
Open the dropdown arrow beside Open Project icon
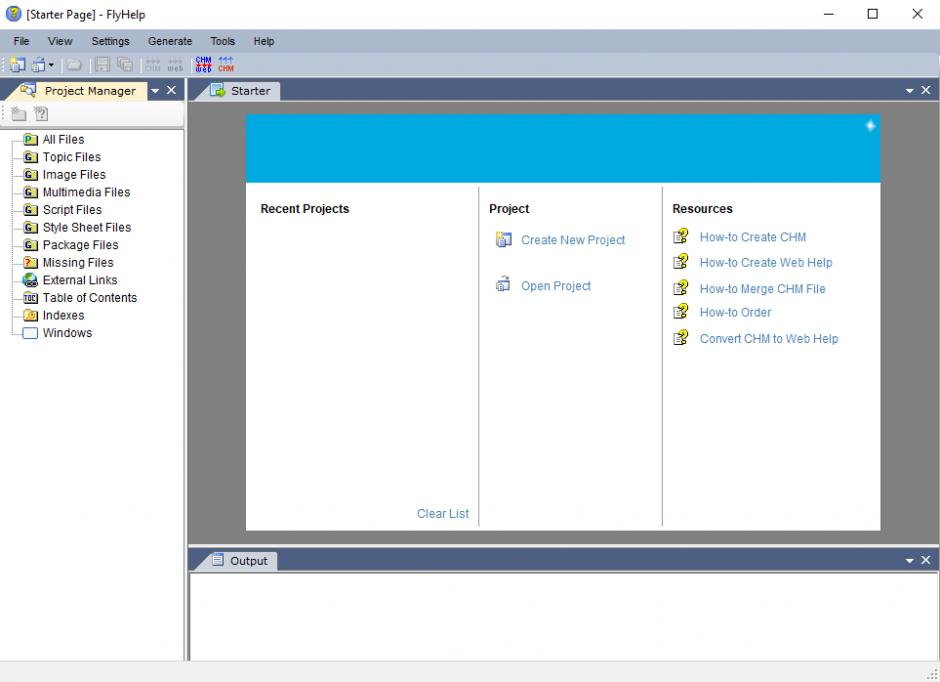pyautogui.click(x=51, y=64)
